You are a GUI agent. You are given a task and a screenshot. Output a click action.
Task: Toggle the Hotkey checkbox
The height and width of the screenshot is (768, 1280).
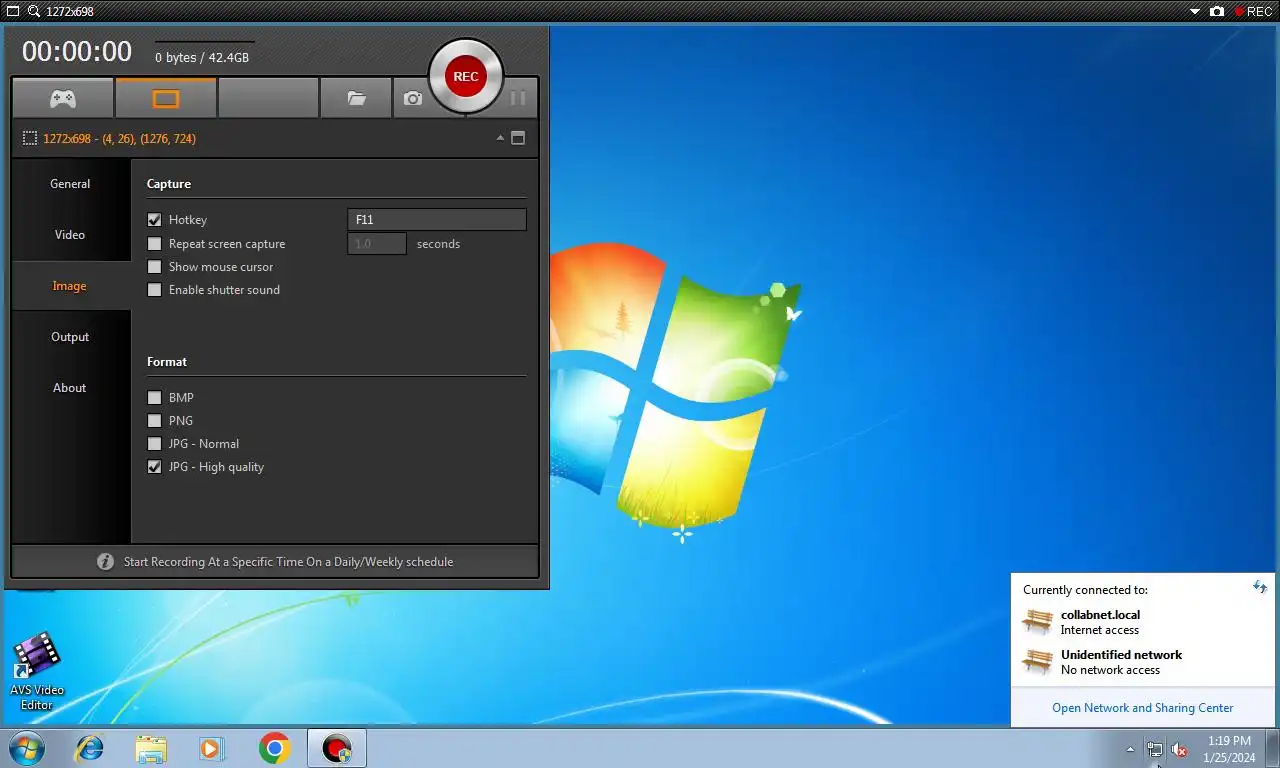pos(154,220)
